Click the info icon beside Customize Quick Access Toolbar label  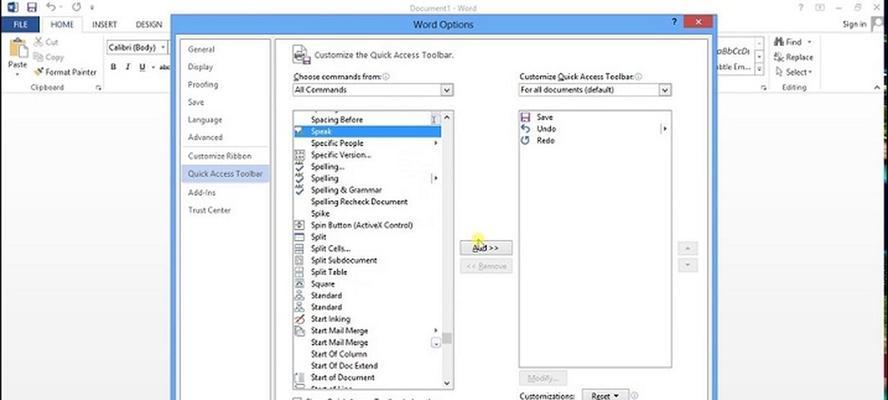point(638,76)
